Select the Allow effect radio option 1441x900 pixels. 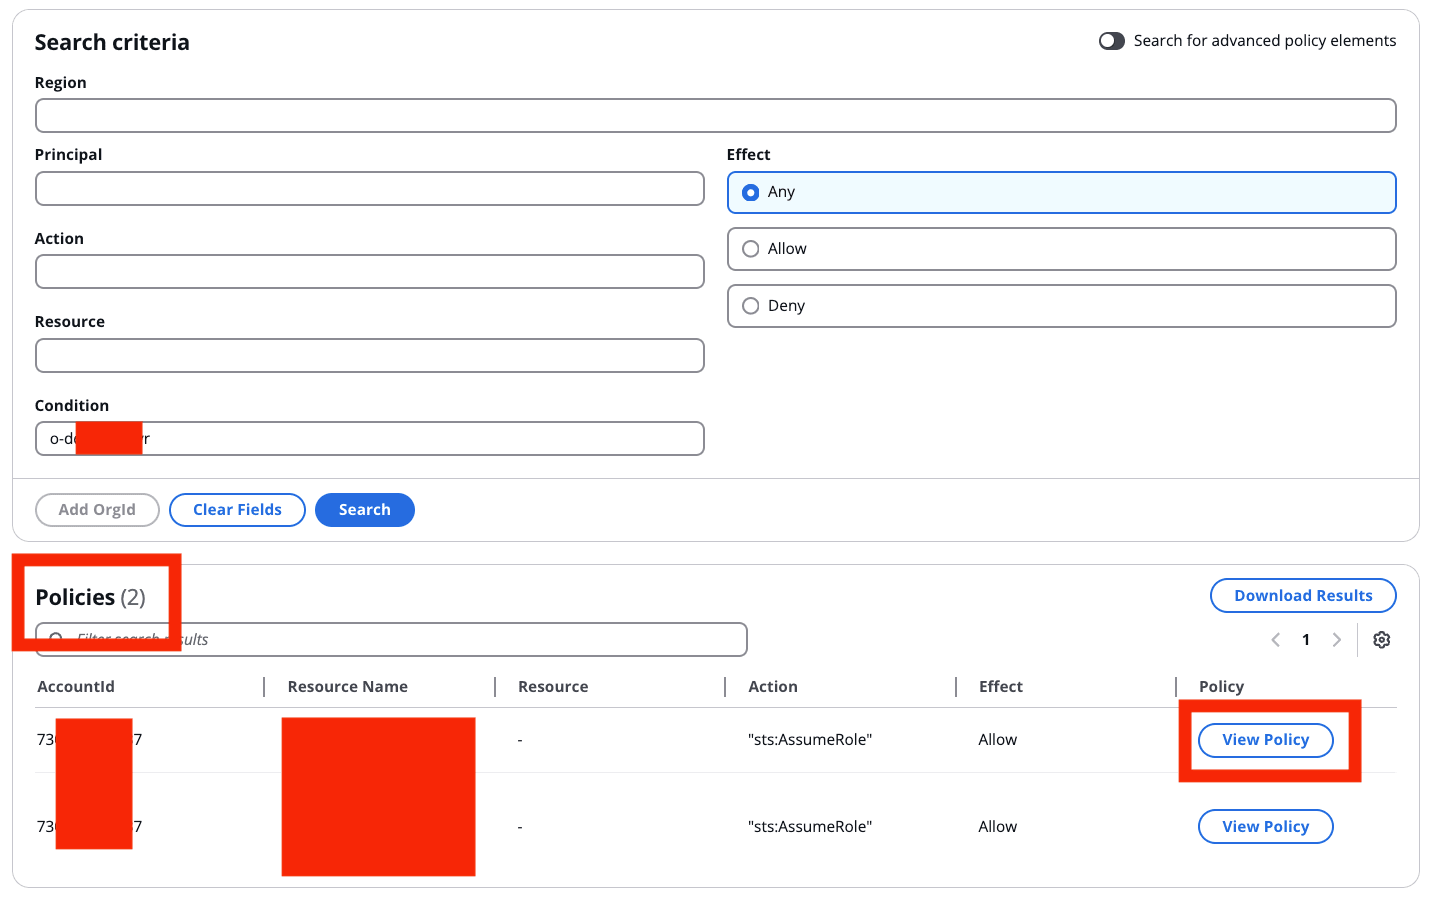click(x=1061, y=249)
